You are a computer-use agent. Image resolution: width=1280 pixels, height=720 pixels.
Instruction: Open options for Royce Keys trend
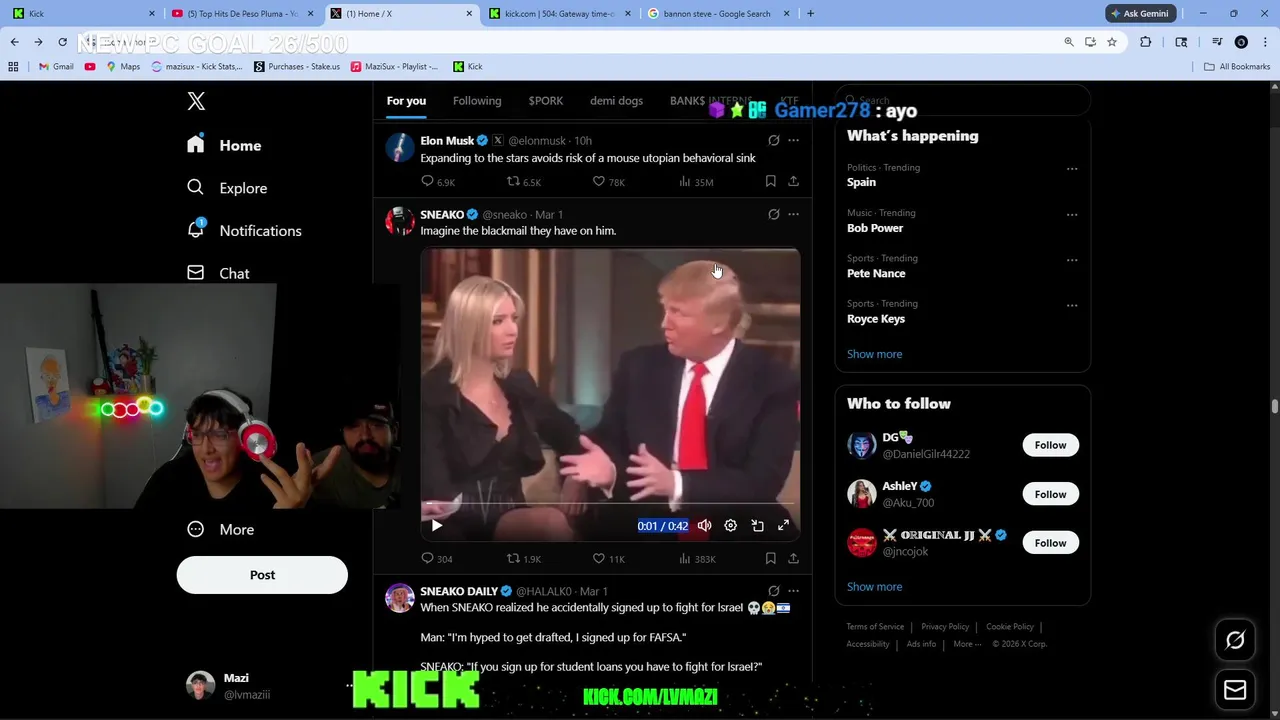(x=1072, y=306)
